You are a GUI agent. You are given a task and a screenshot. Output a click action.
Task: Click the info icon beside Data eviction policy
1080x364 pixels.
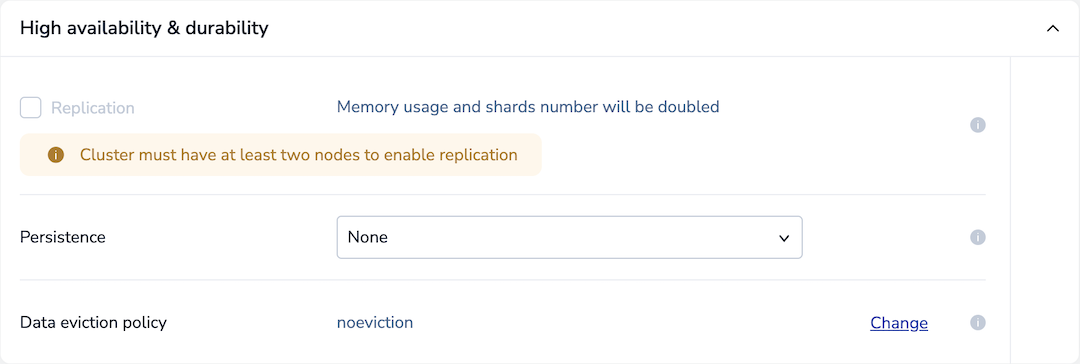(977, 322)
